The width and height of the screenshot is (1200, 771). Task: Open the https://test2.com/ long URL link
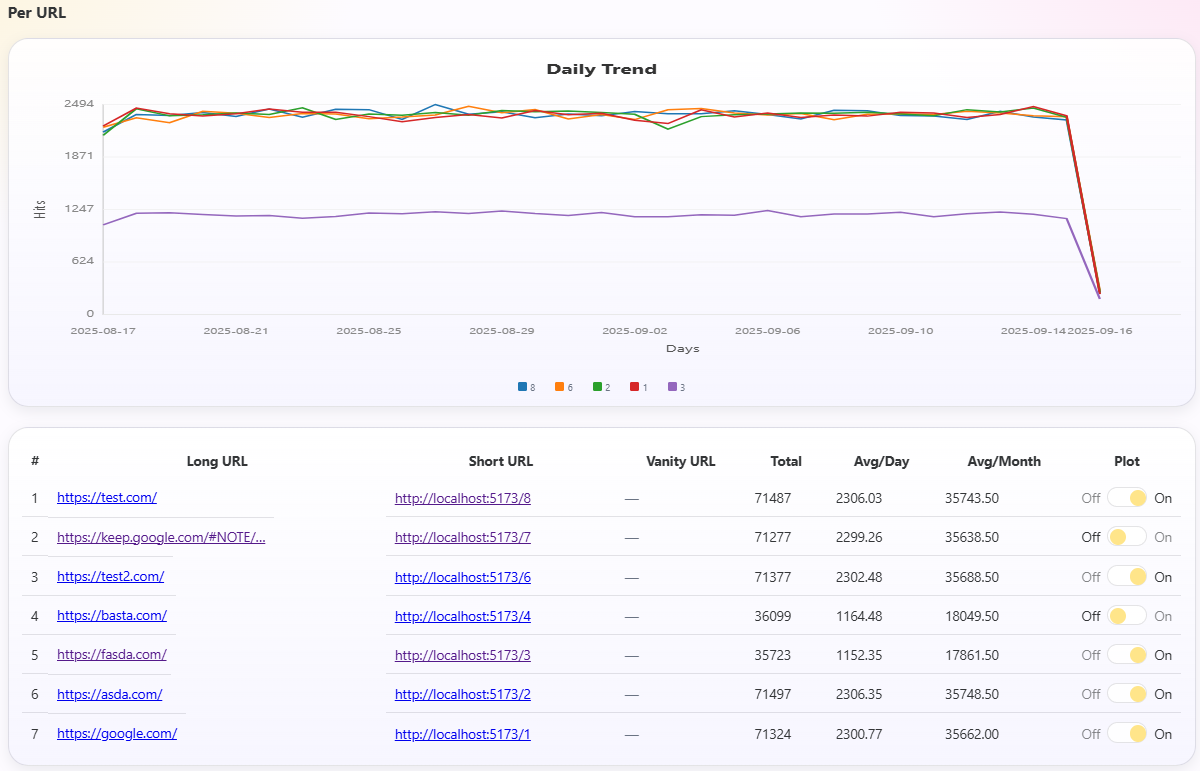tap(110, 576)
